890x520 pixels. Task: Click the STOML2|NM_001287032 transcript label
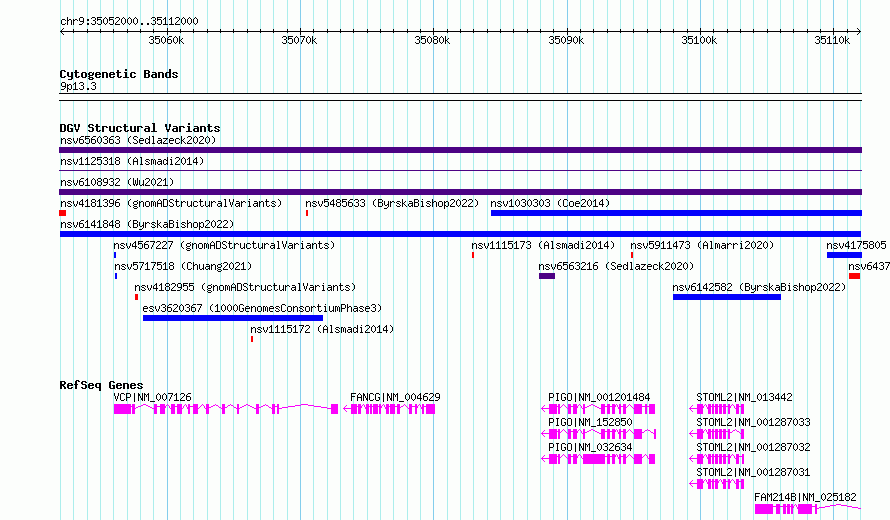[753, 447]
